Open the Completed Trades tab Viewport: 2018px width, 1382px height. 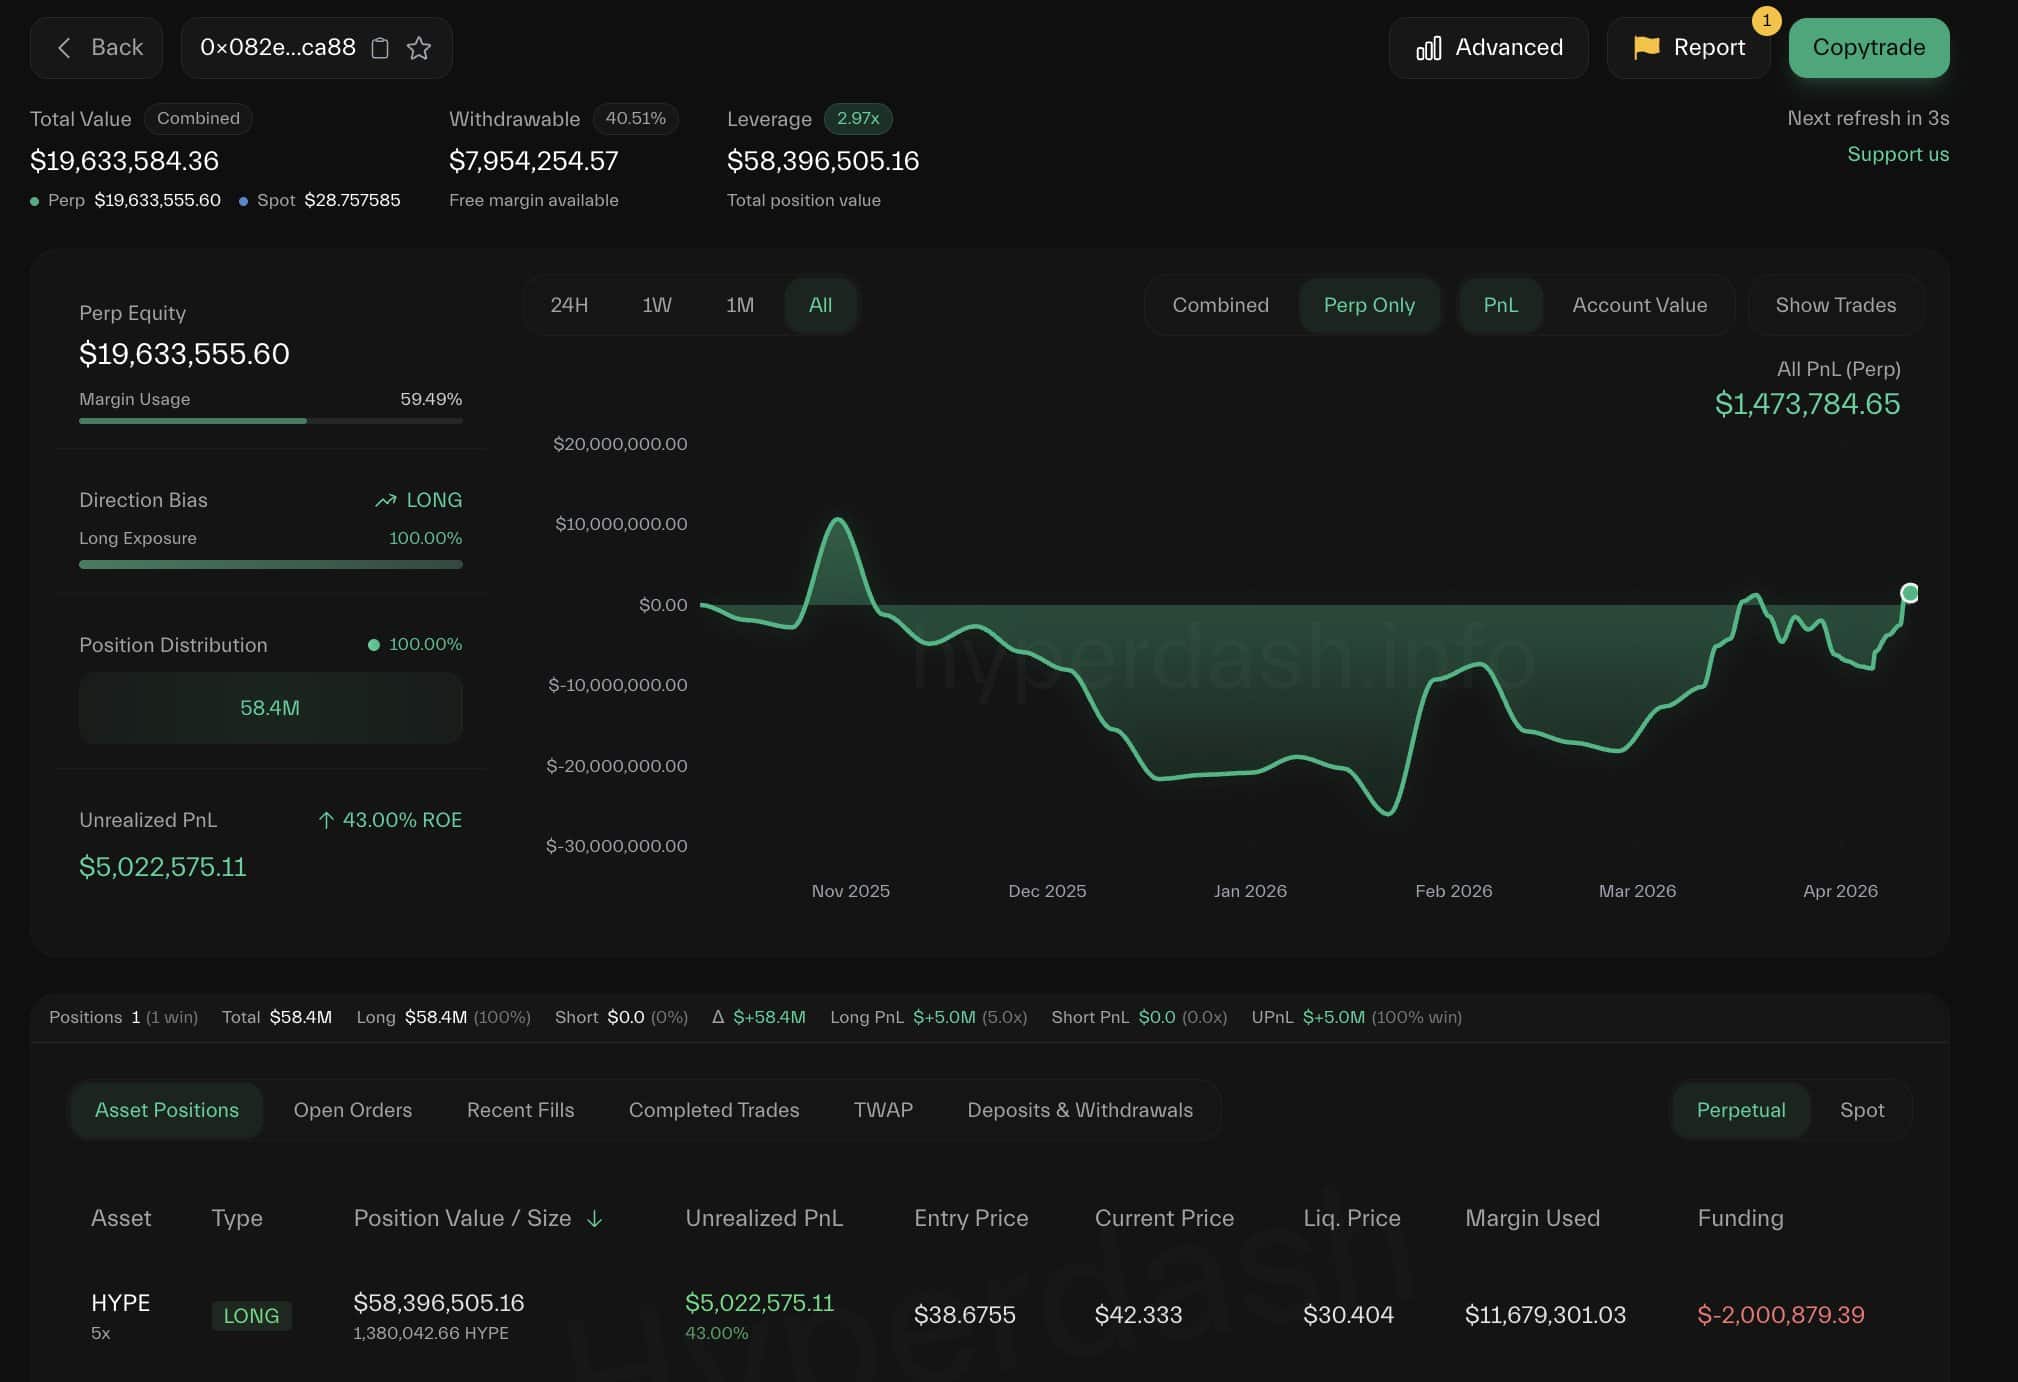713,1110
